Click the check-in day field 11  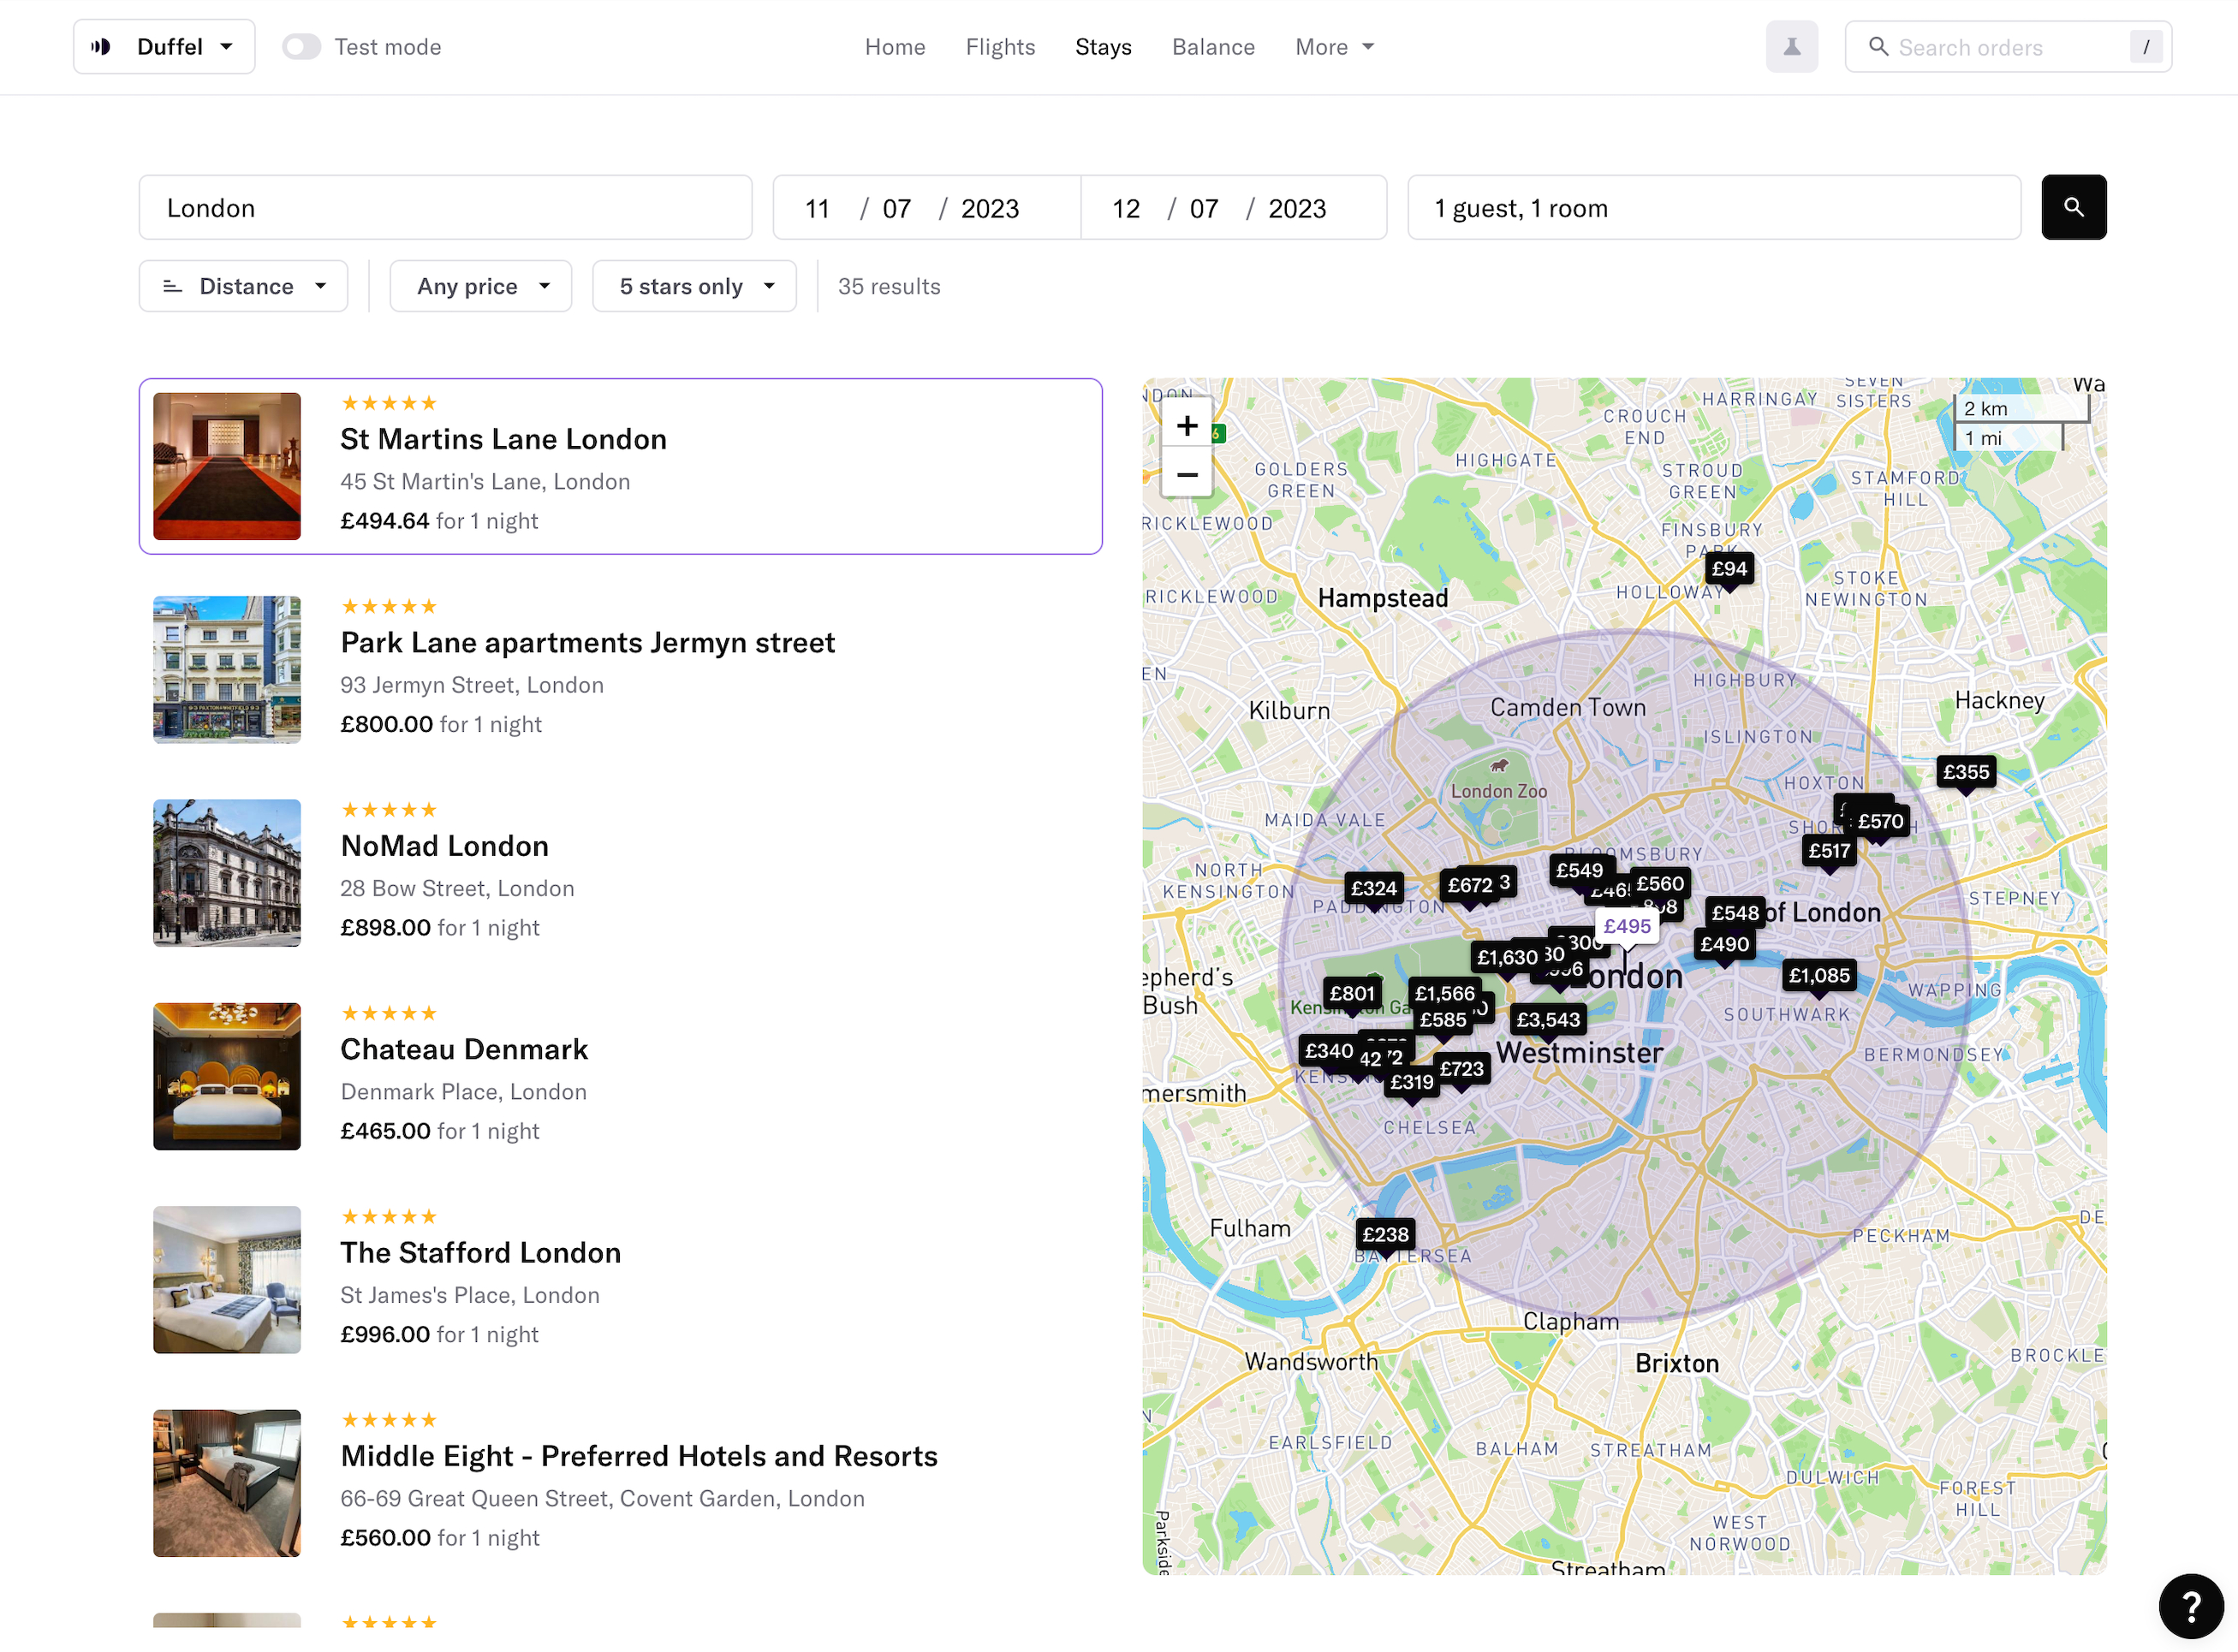pyautogui.click(x=818, y=208)
